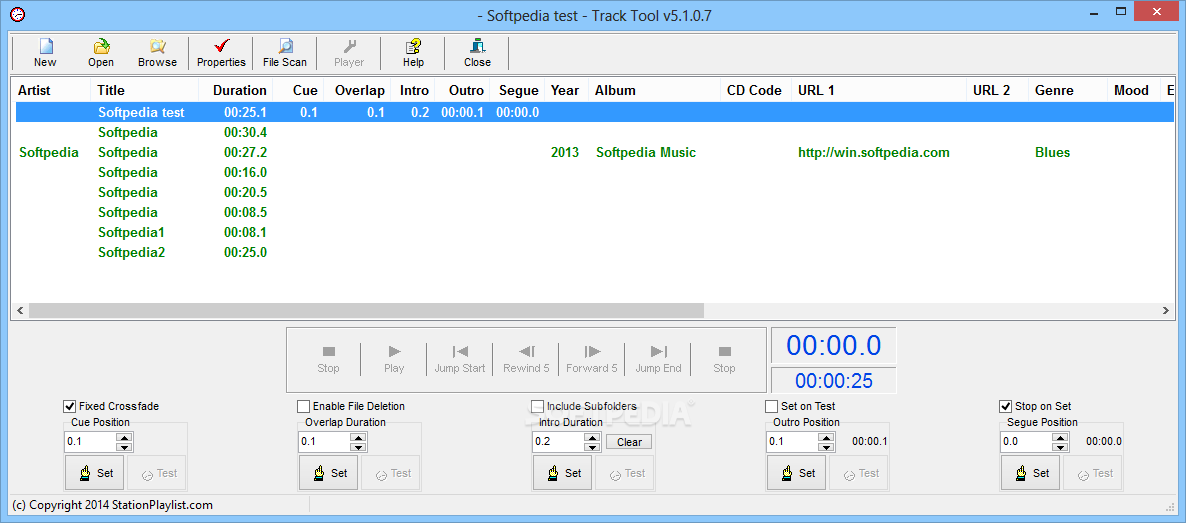The image size is (1186, 523).
Task: Click the Jump End button
Action: pos(658,360)
